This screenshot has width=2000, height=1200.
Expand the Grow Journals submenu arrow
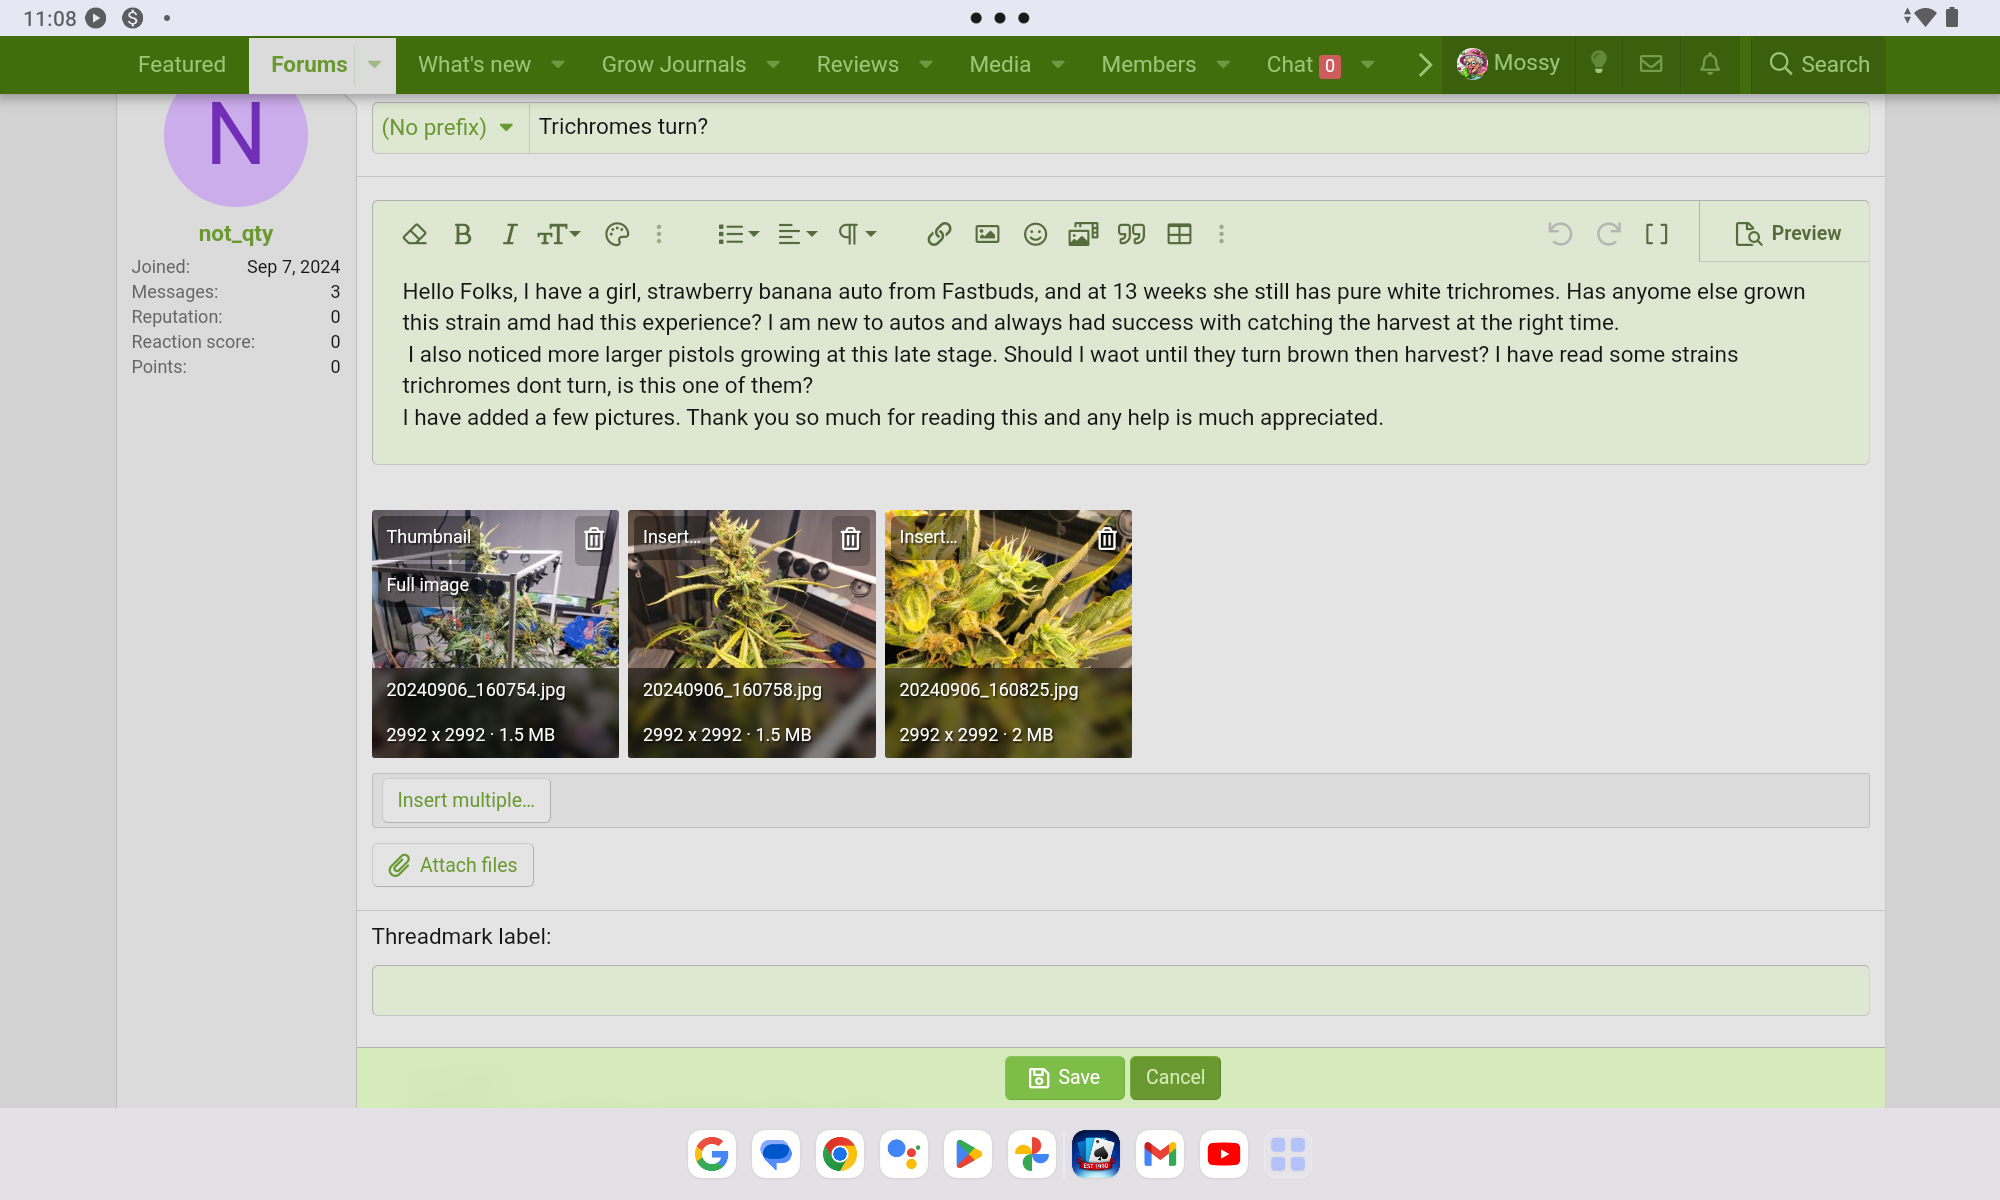coord(773,65)
